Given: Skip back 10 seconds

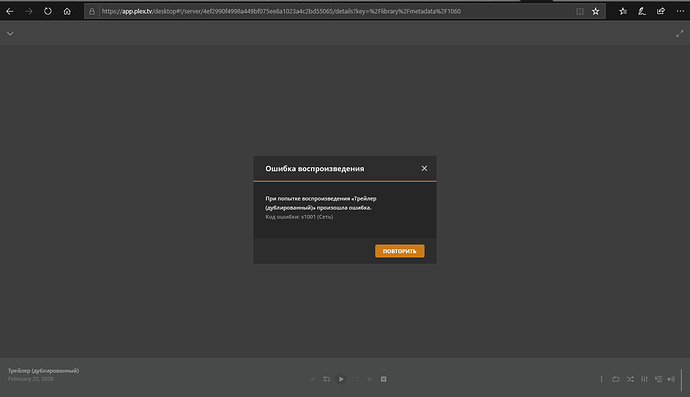Looking at the screenshot, I should tap(327, 379).
